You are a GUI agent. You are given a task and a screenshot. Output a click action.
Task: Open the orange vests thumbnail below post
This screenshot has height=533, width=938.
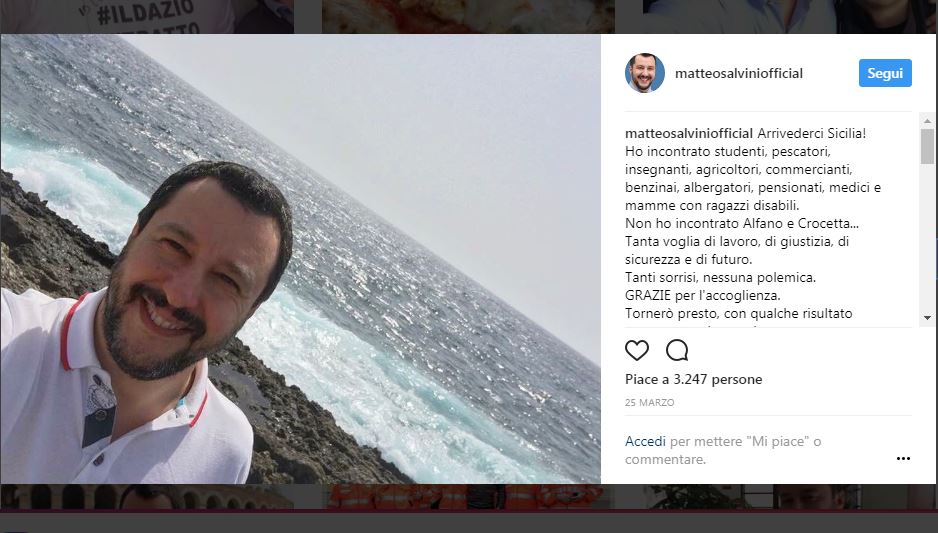[468, 497]
